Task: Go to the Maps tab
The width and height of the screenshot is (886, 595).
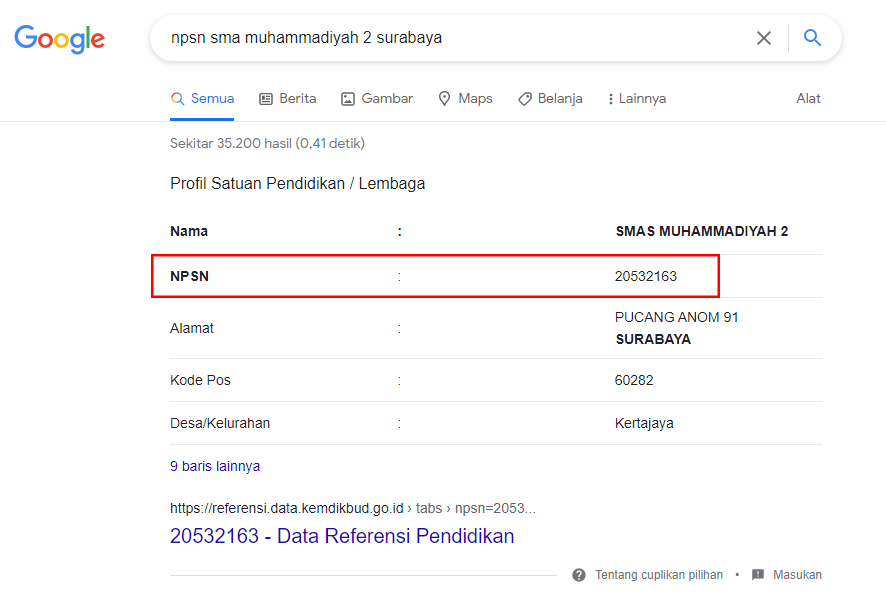Action: coord(466,99)
